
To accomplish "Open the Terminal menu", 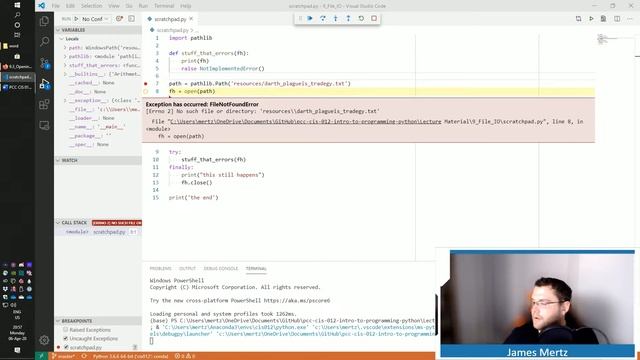I will pyautogui.click(x=164, y=6).
